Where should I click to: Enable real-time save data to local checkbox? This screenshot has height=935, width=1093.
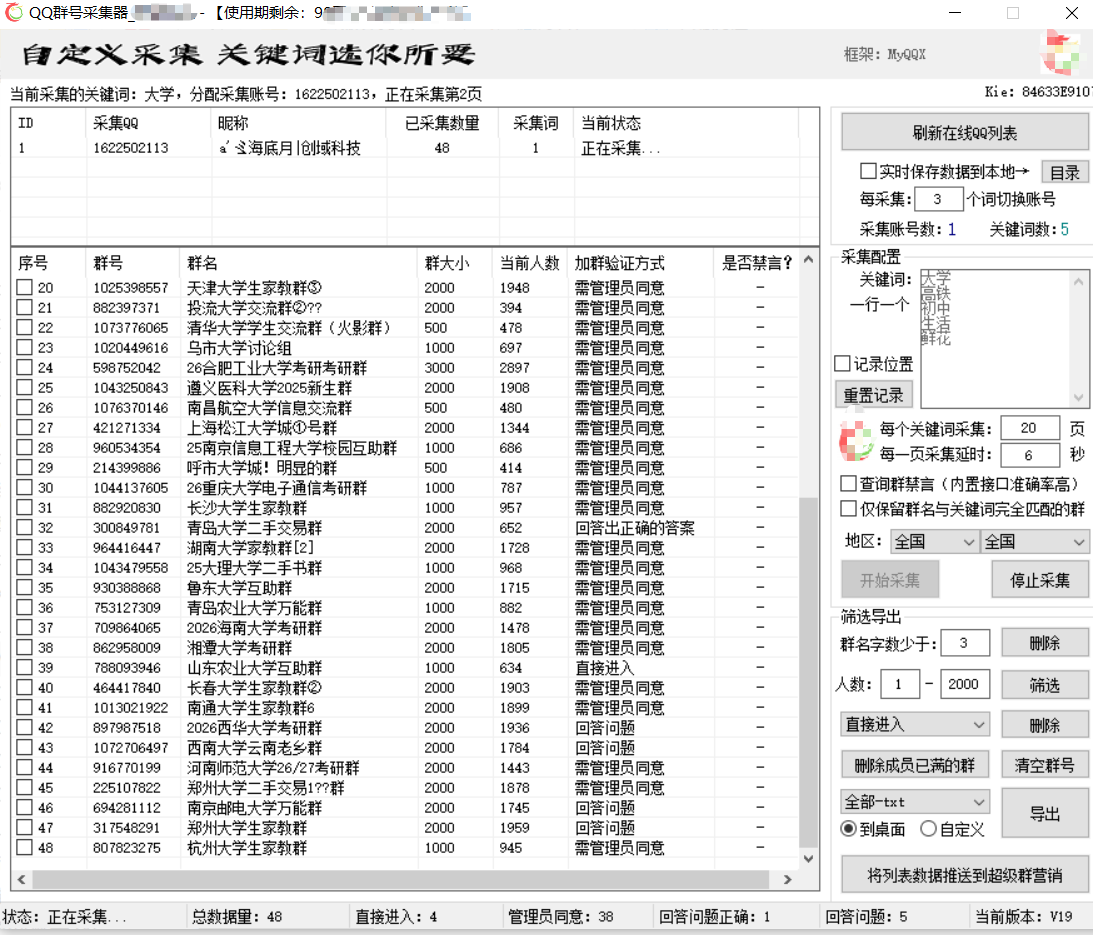coord(868,171)
